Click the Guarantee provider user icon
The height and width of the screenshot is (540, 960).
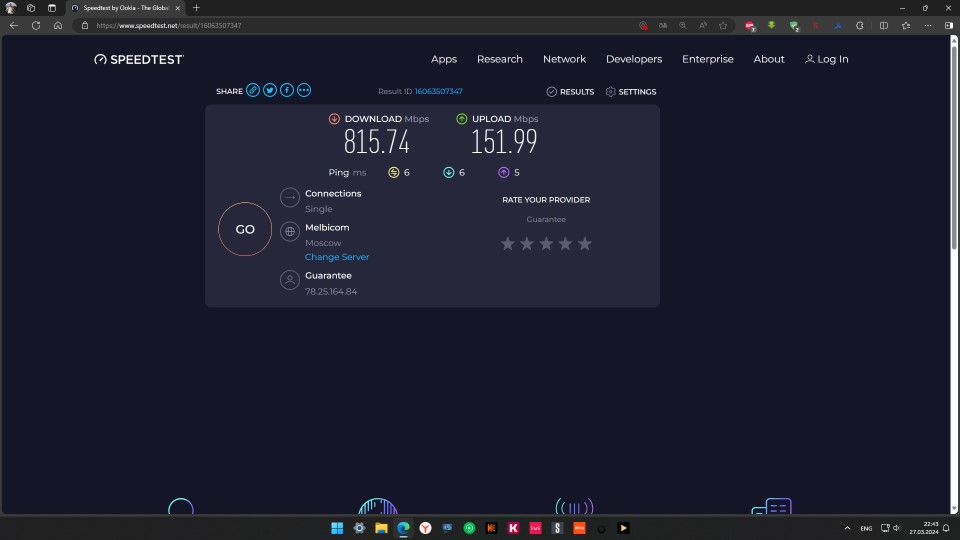coord(290,280)
